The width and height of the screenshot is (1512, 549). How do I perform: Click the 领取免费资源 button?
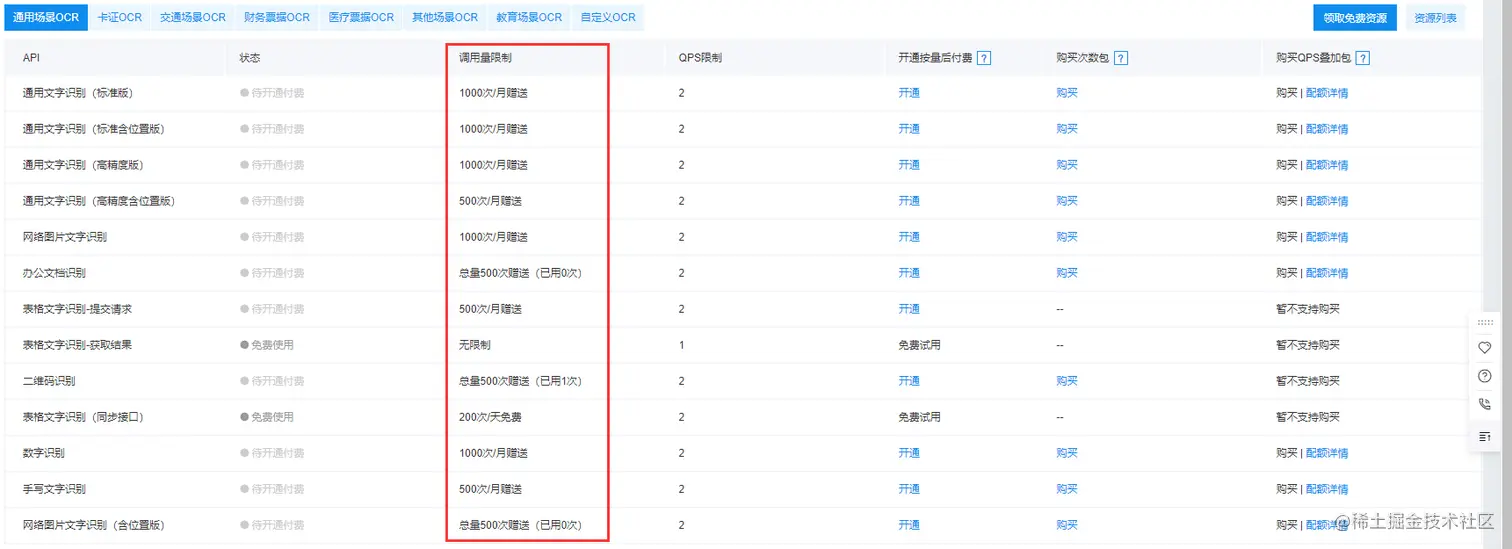click(x=1355, y=18)
